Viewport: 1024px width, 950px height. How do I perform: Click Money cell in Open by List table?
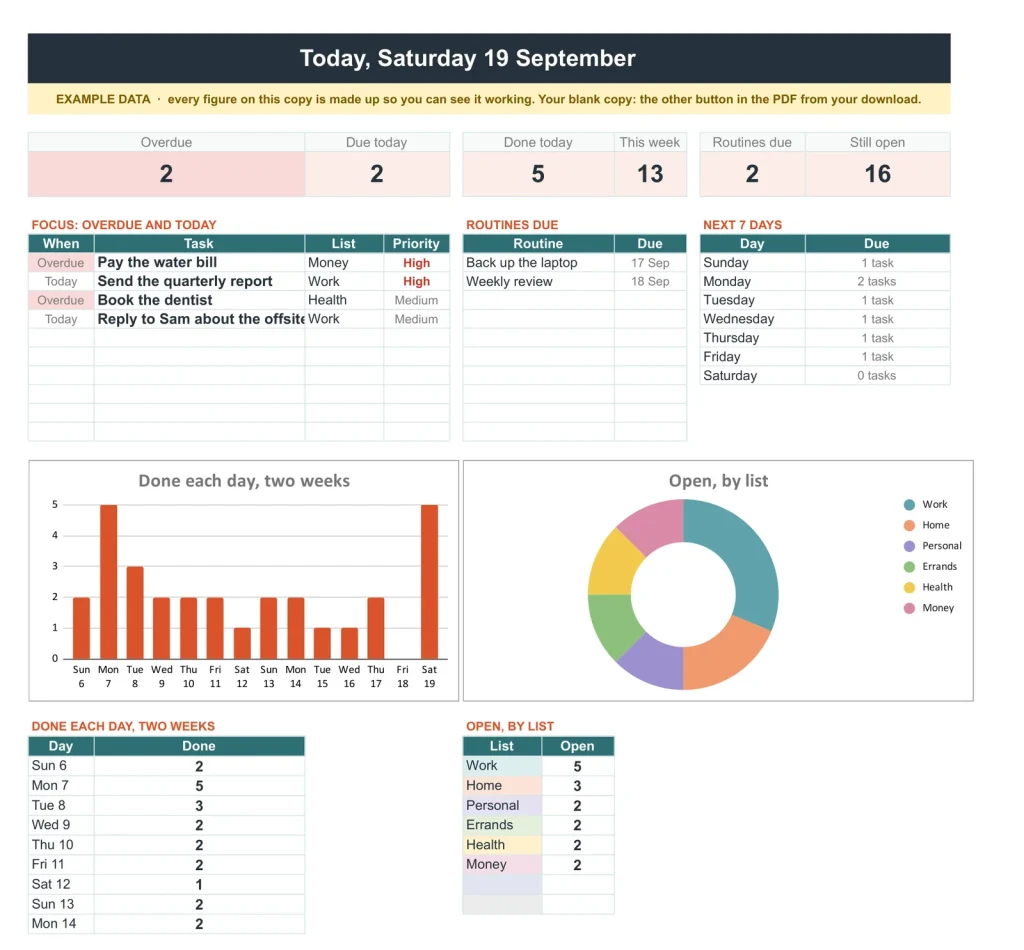(502, 865)
